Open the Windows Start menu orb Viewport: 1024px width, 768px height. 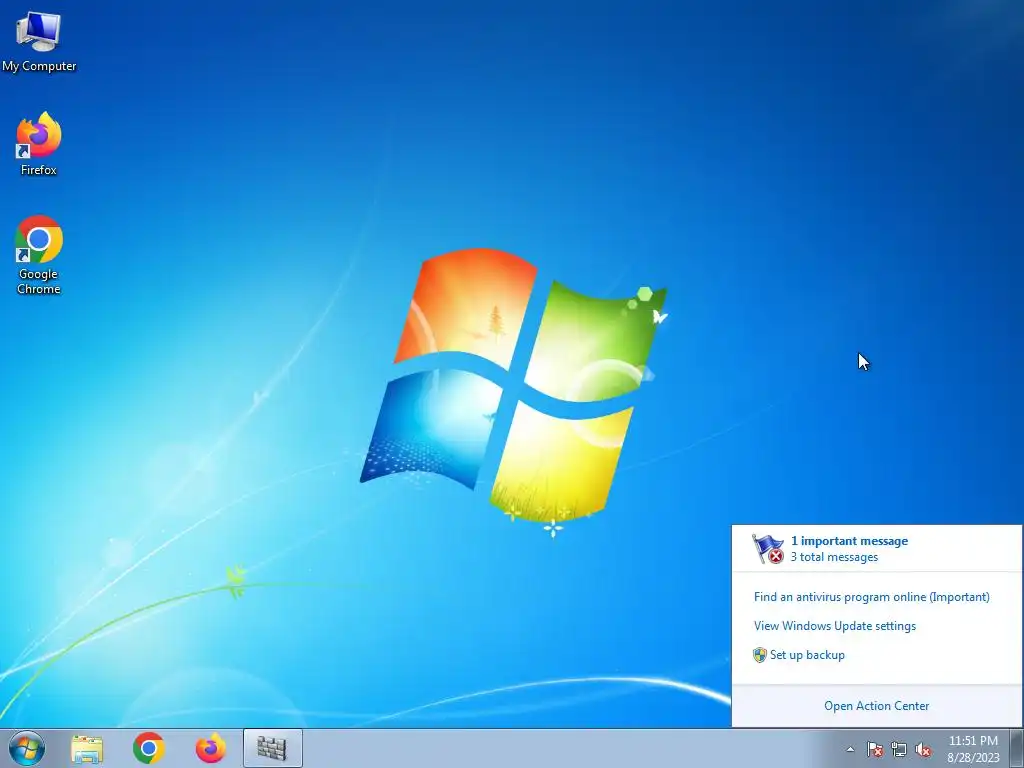point(27,748)
